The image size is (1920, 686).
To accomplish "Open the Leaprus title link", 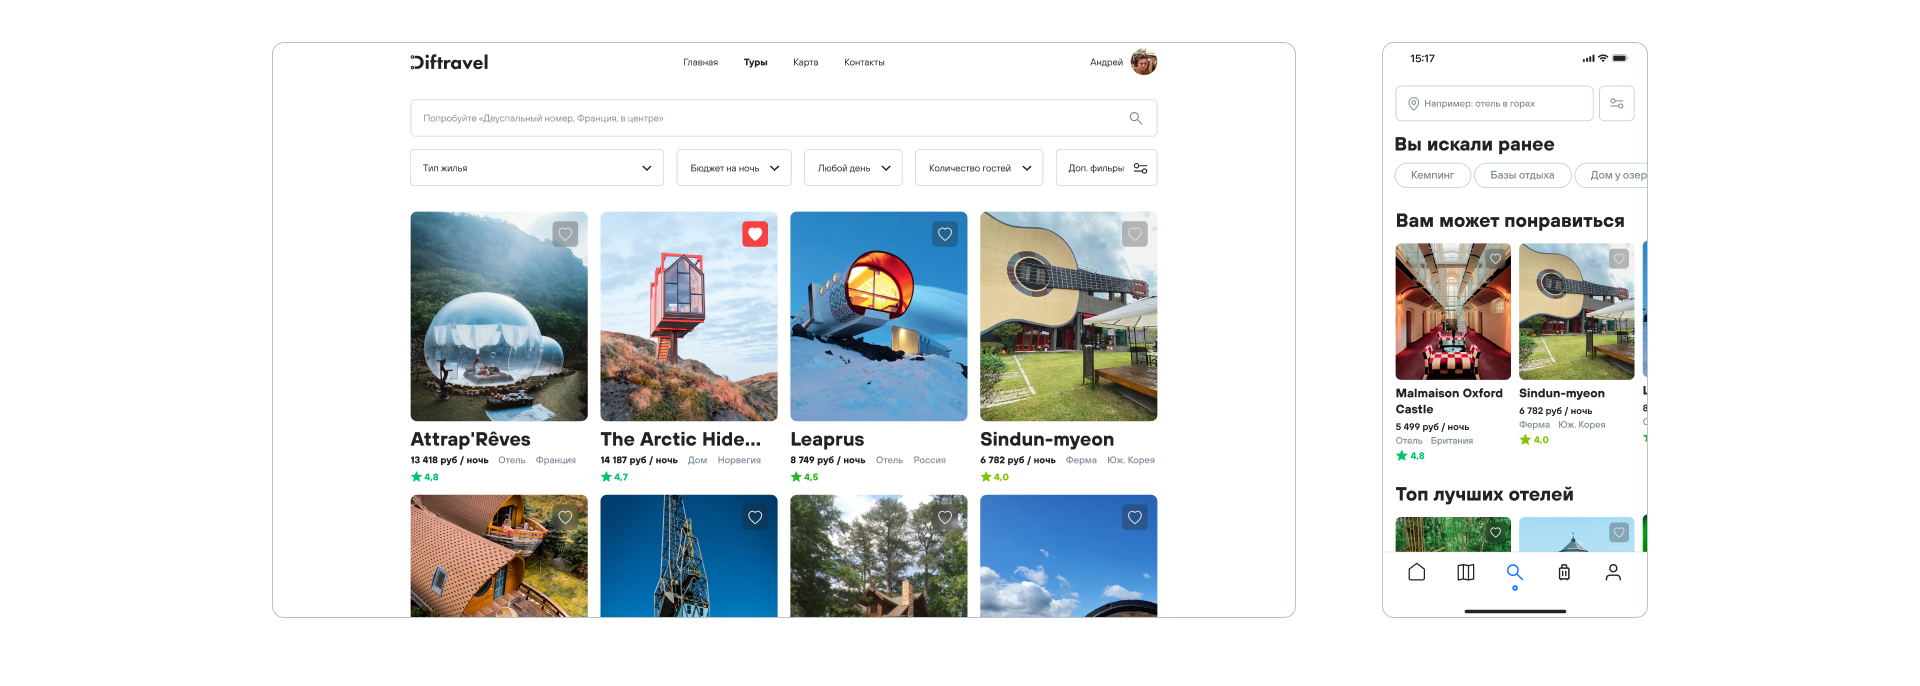I will pos(827,439).
